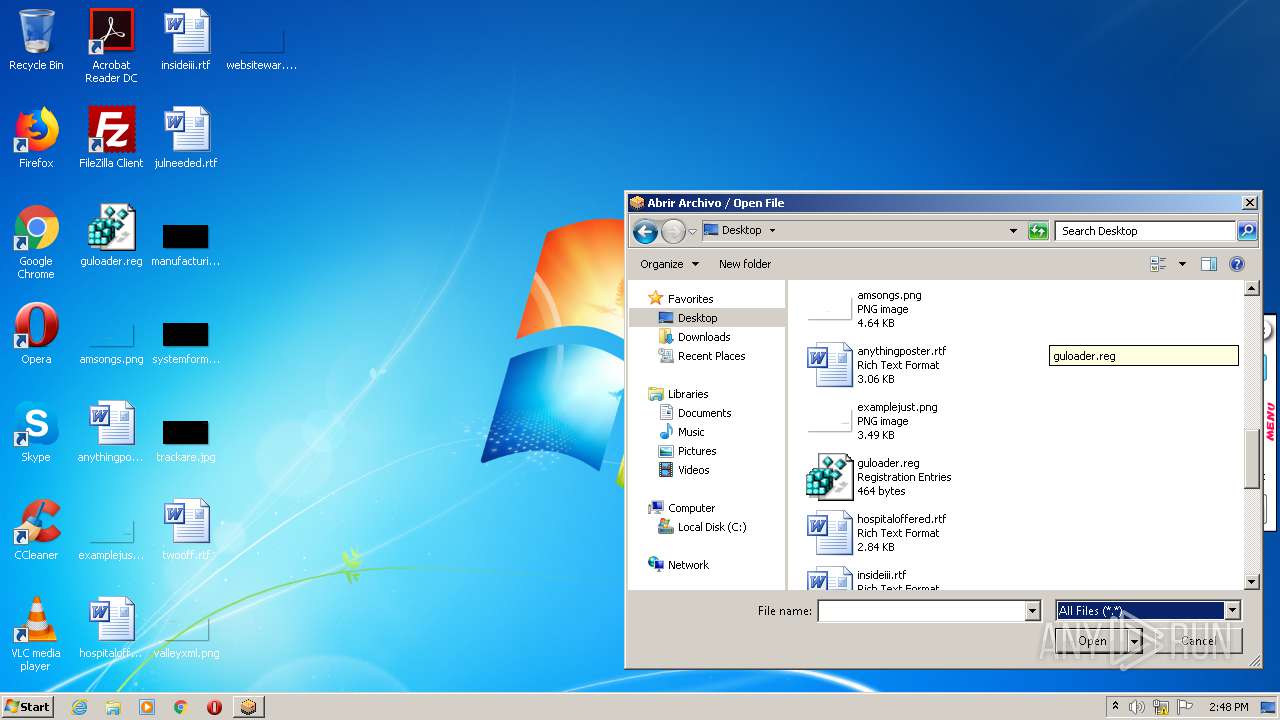
Task: Expand the File name dropdown
Action: (1032, 611)
